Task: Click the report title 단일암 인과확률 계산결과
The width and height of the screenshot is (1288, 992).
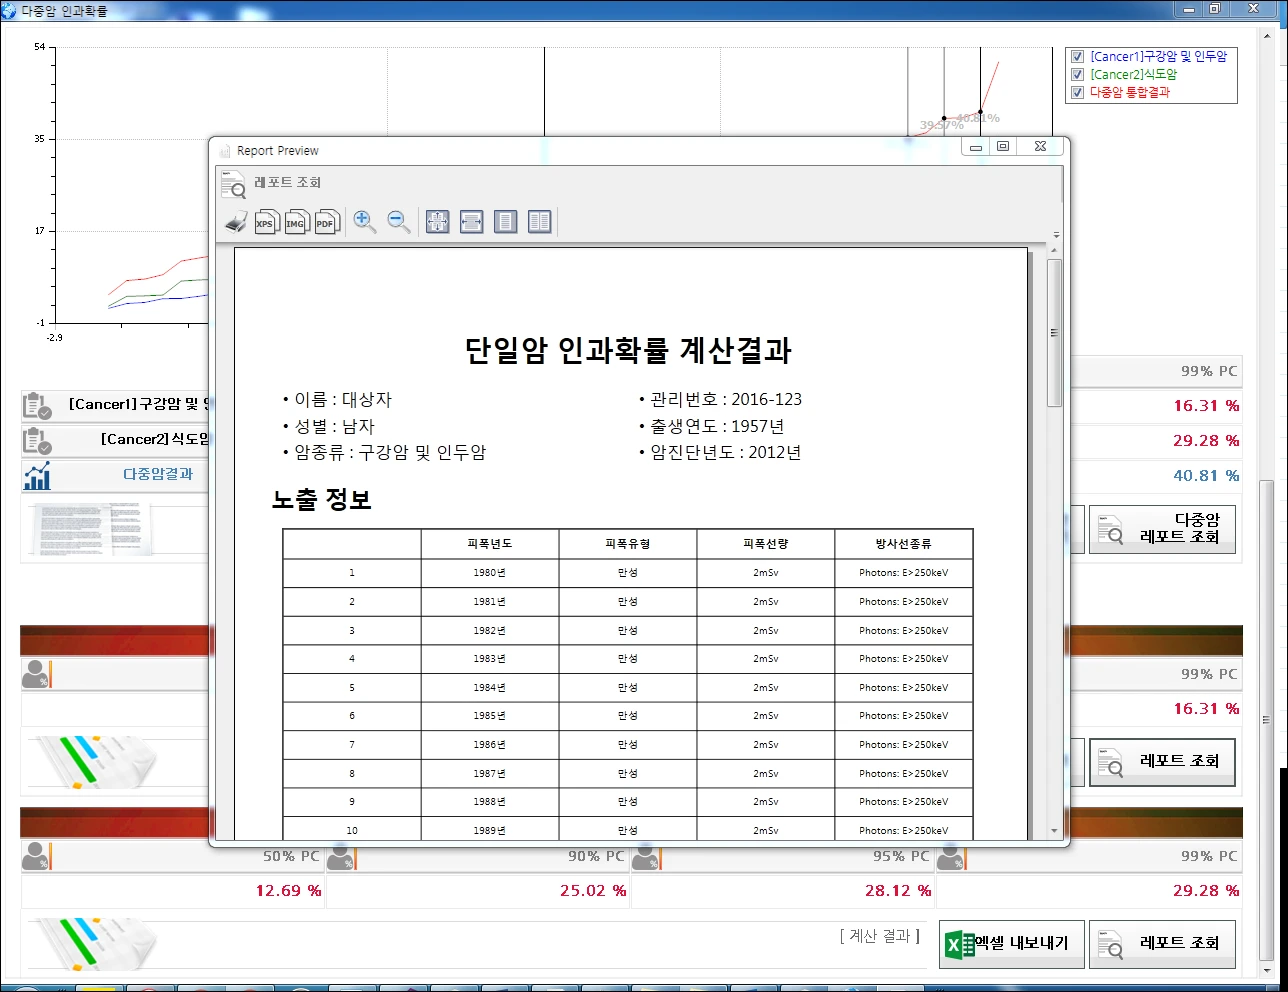Action: coord(628,351)
